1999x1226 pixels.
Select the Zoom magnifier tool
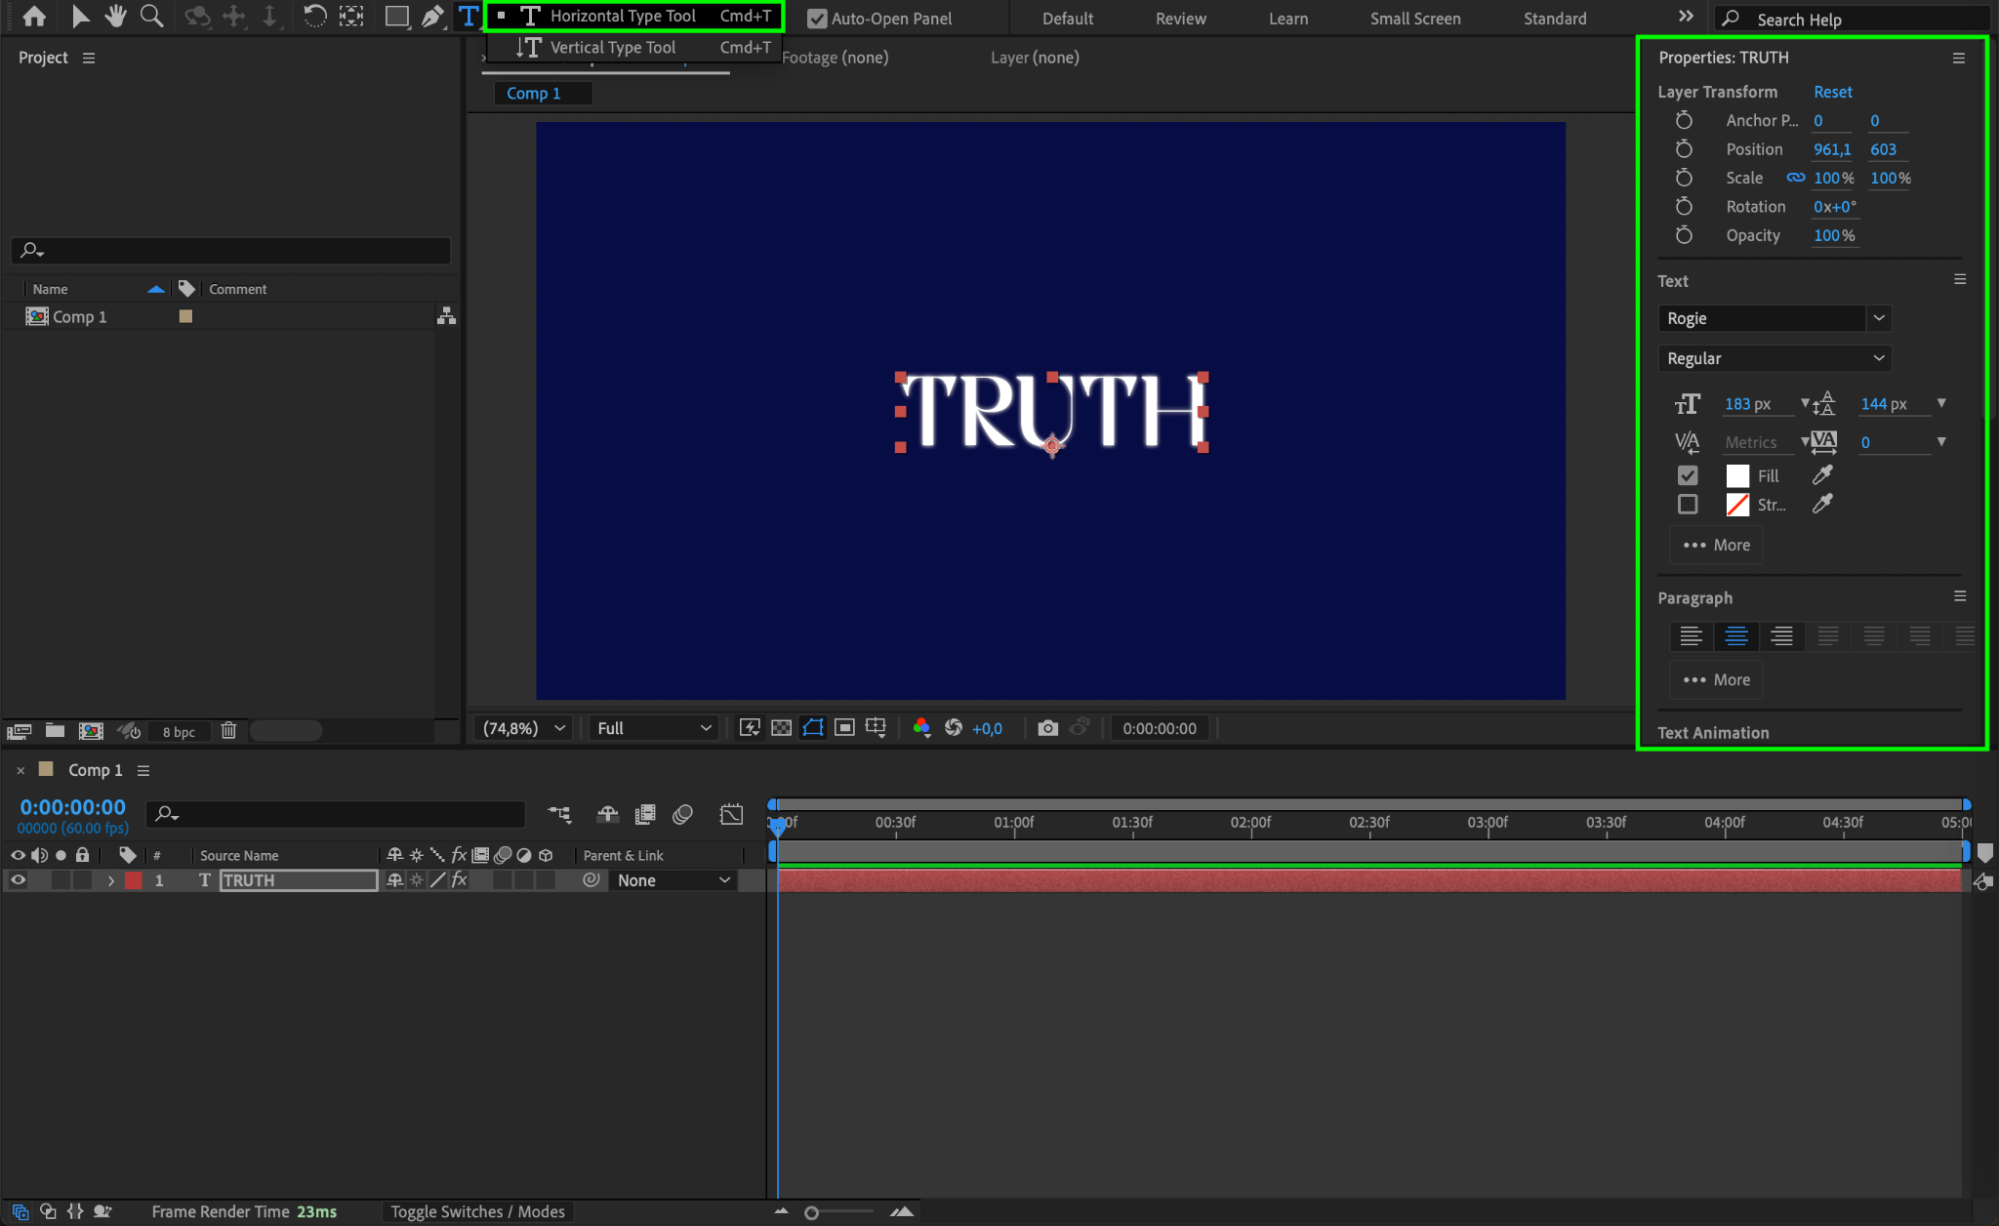(x=151, y=16)
